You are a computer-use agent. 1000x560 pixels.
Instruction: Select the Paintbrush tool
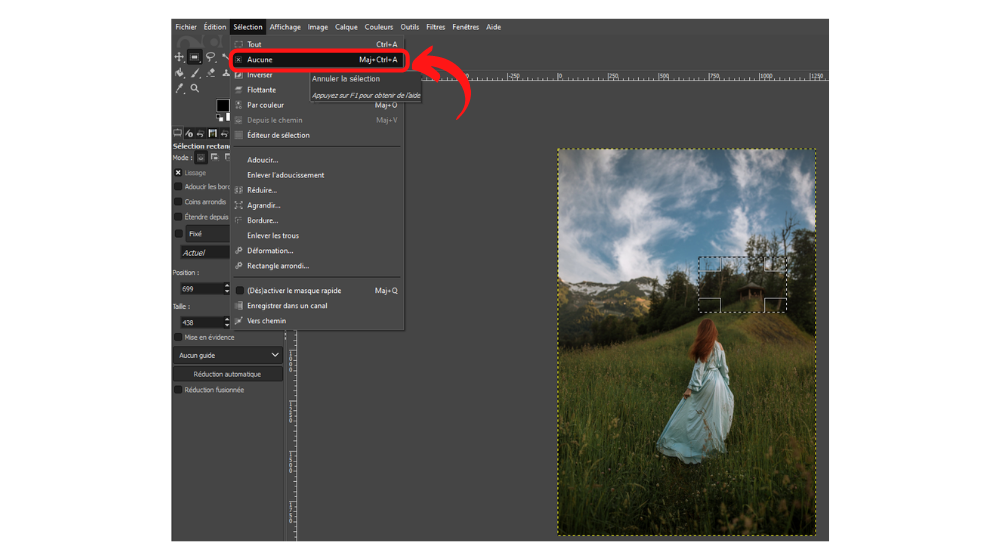pos(195,73)
